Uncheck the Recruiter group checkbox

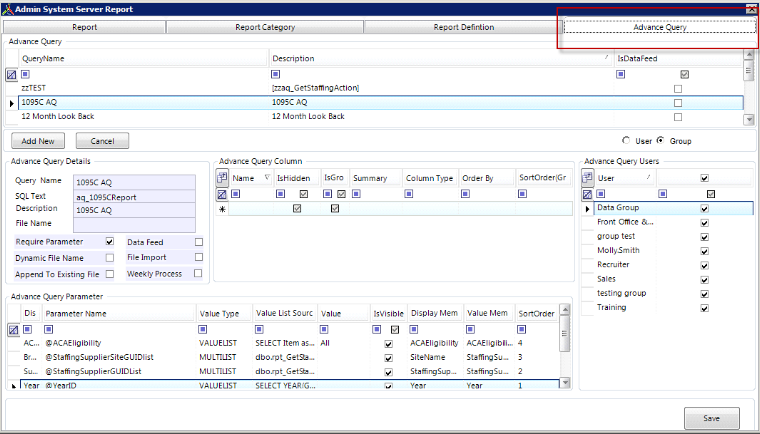coord(705,265)
